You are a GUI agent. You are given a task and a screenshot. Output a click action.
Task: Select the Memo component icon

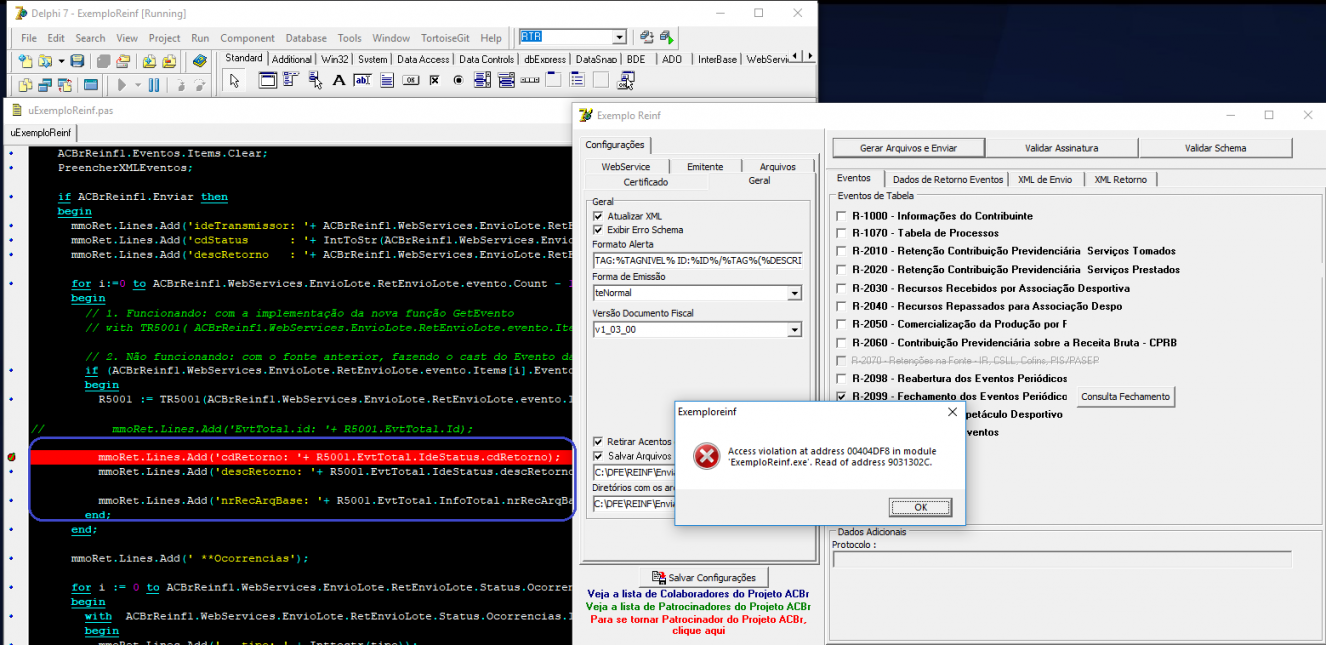point(387,81)
